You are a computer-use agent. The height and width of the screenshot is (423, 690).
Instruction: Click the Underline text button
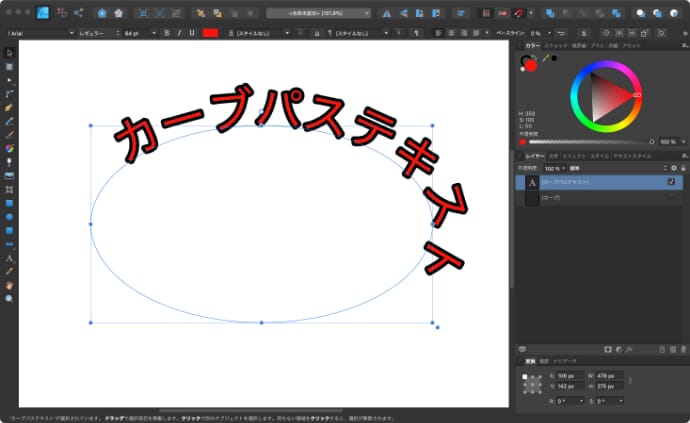191,33
